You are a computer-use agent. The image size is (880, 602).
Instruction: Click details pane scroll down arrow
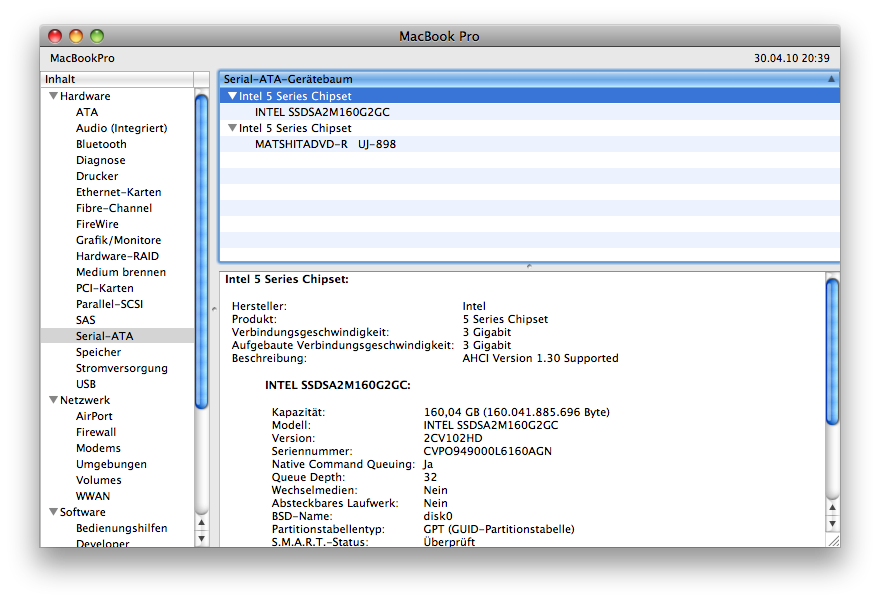click(833, 523)
